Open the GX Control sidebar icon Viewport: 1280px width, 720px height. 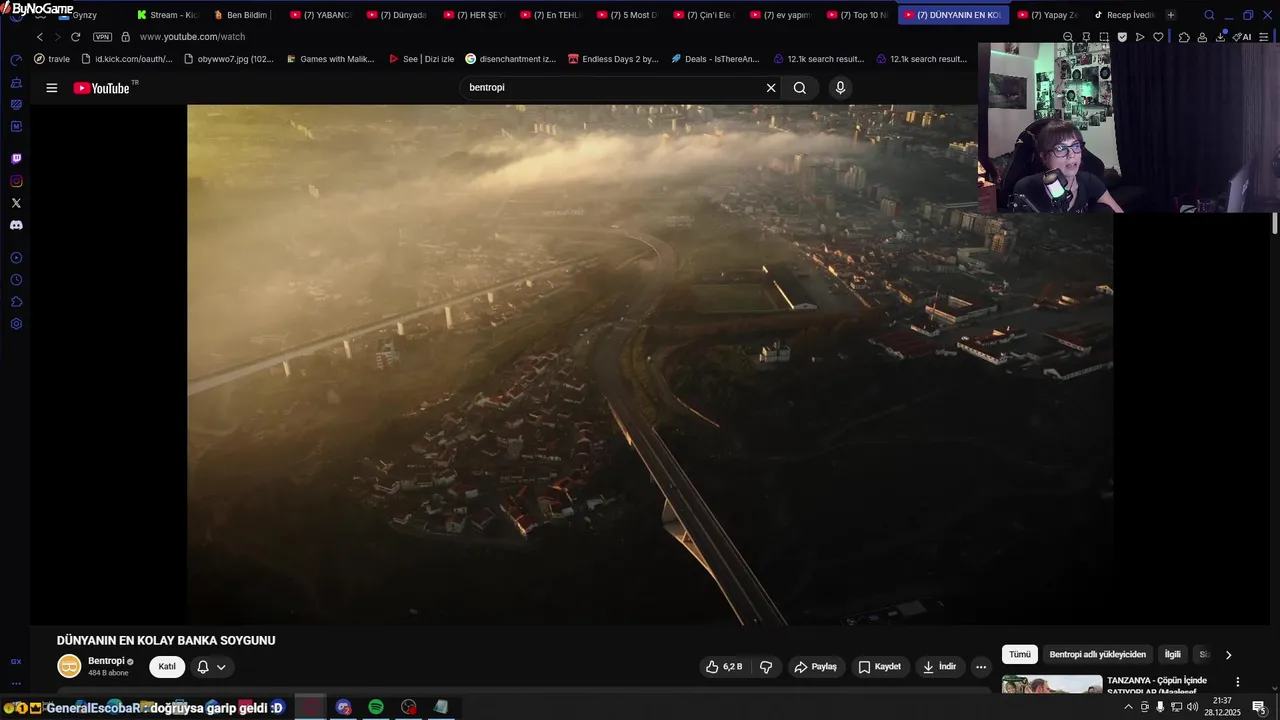16,662
